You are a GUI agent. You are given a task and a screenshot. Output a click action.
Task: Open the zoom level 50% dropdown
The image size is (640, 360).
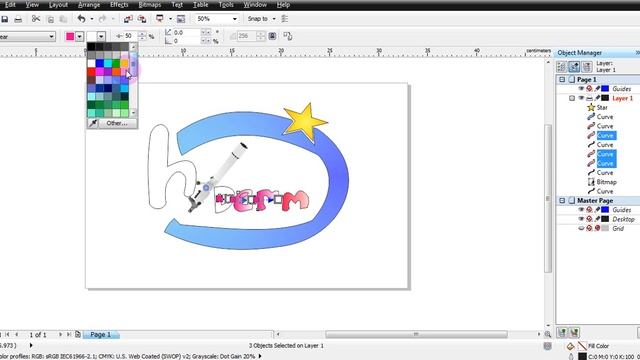(235, 19)
